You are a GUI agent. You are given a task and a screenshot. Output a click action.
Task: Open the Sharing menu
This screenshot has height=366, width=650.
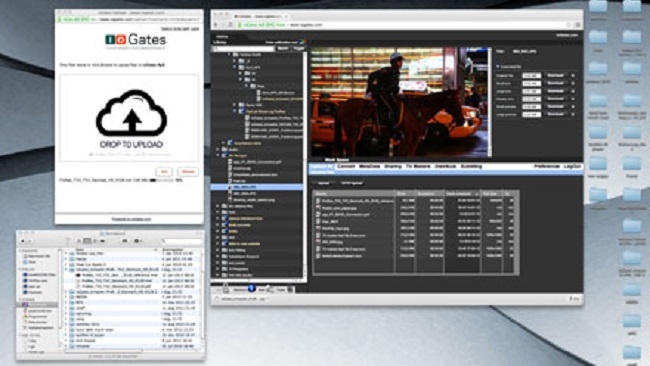(x=393, y=166)
